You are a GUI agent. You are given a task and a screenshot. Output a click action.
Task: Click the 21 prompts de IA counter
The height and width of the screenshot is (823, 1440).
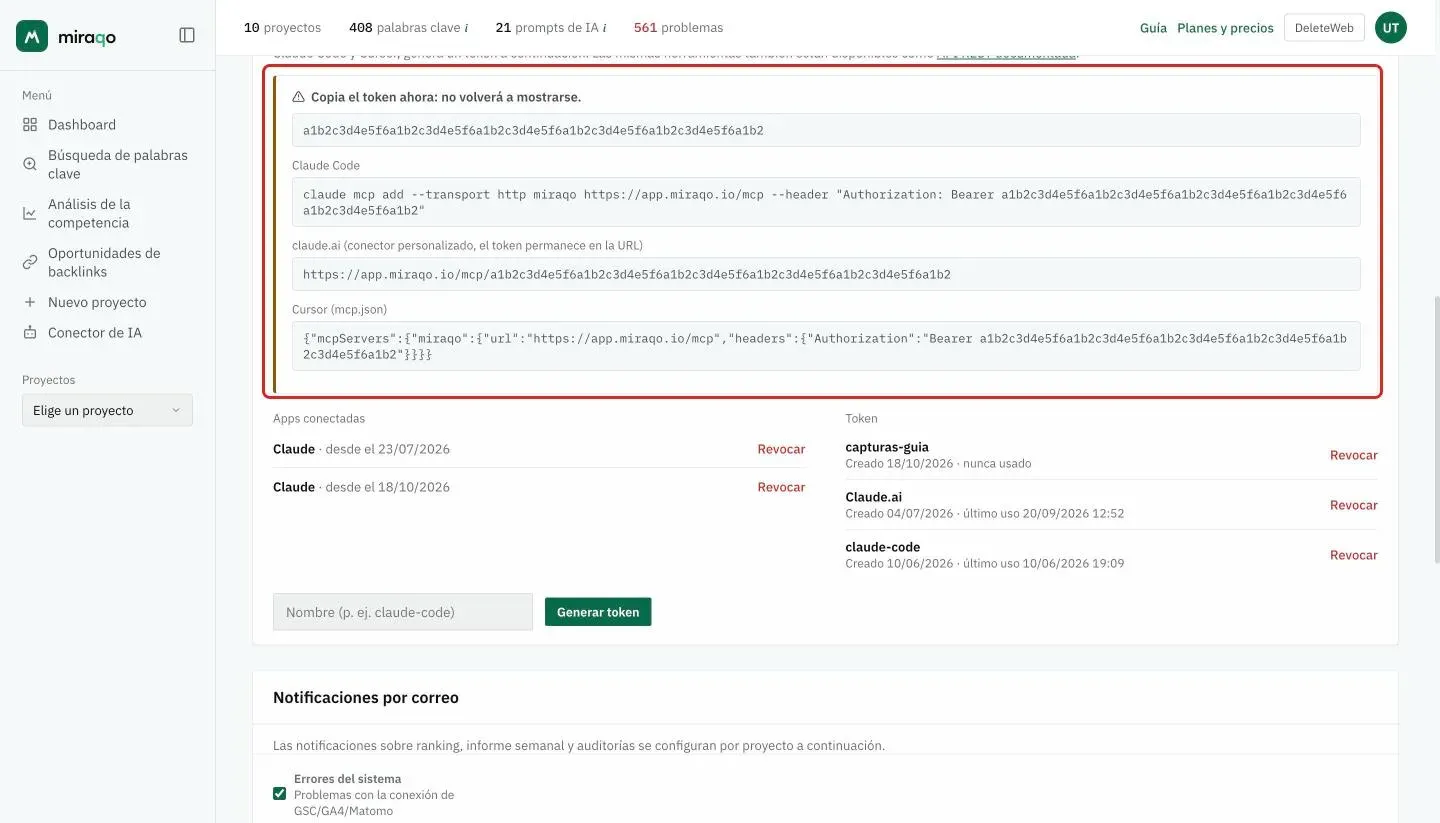coord(550,28)
